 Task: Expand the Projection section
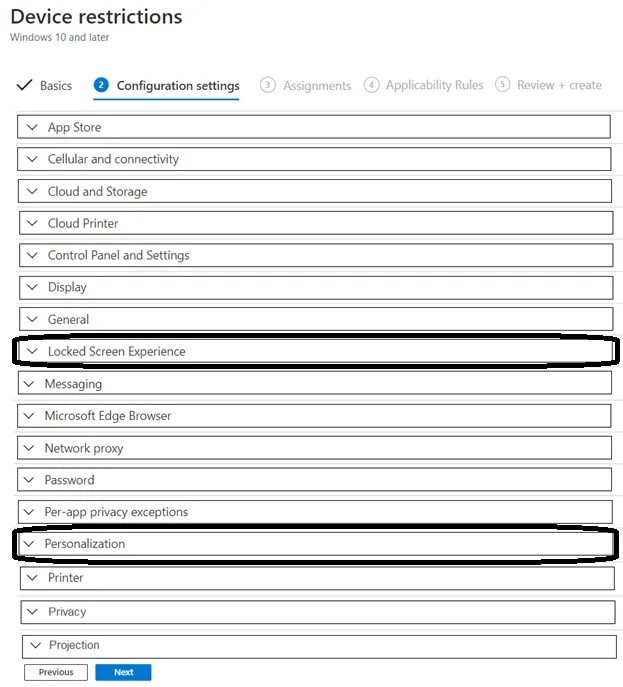click(319, 646)
